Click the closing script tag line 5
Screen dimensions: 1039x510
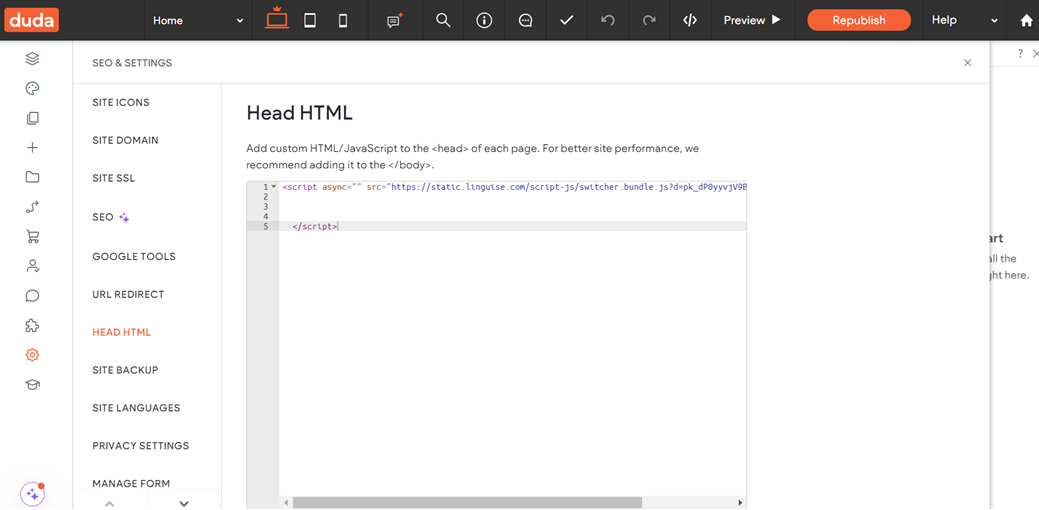click(x=315, y=227)
